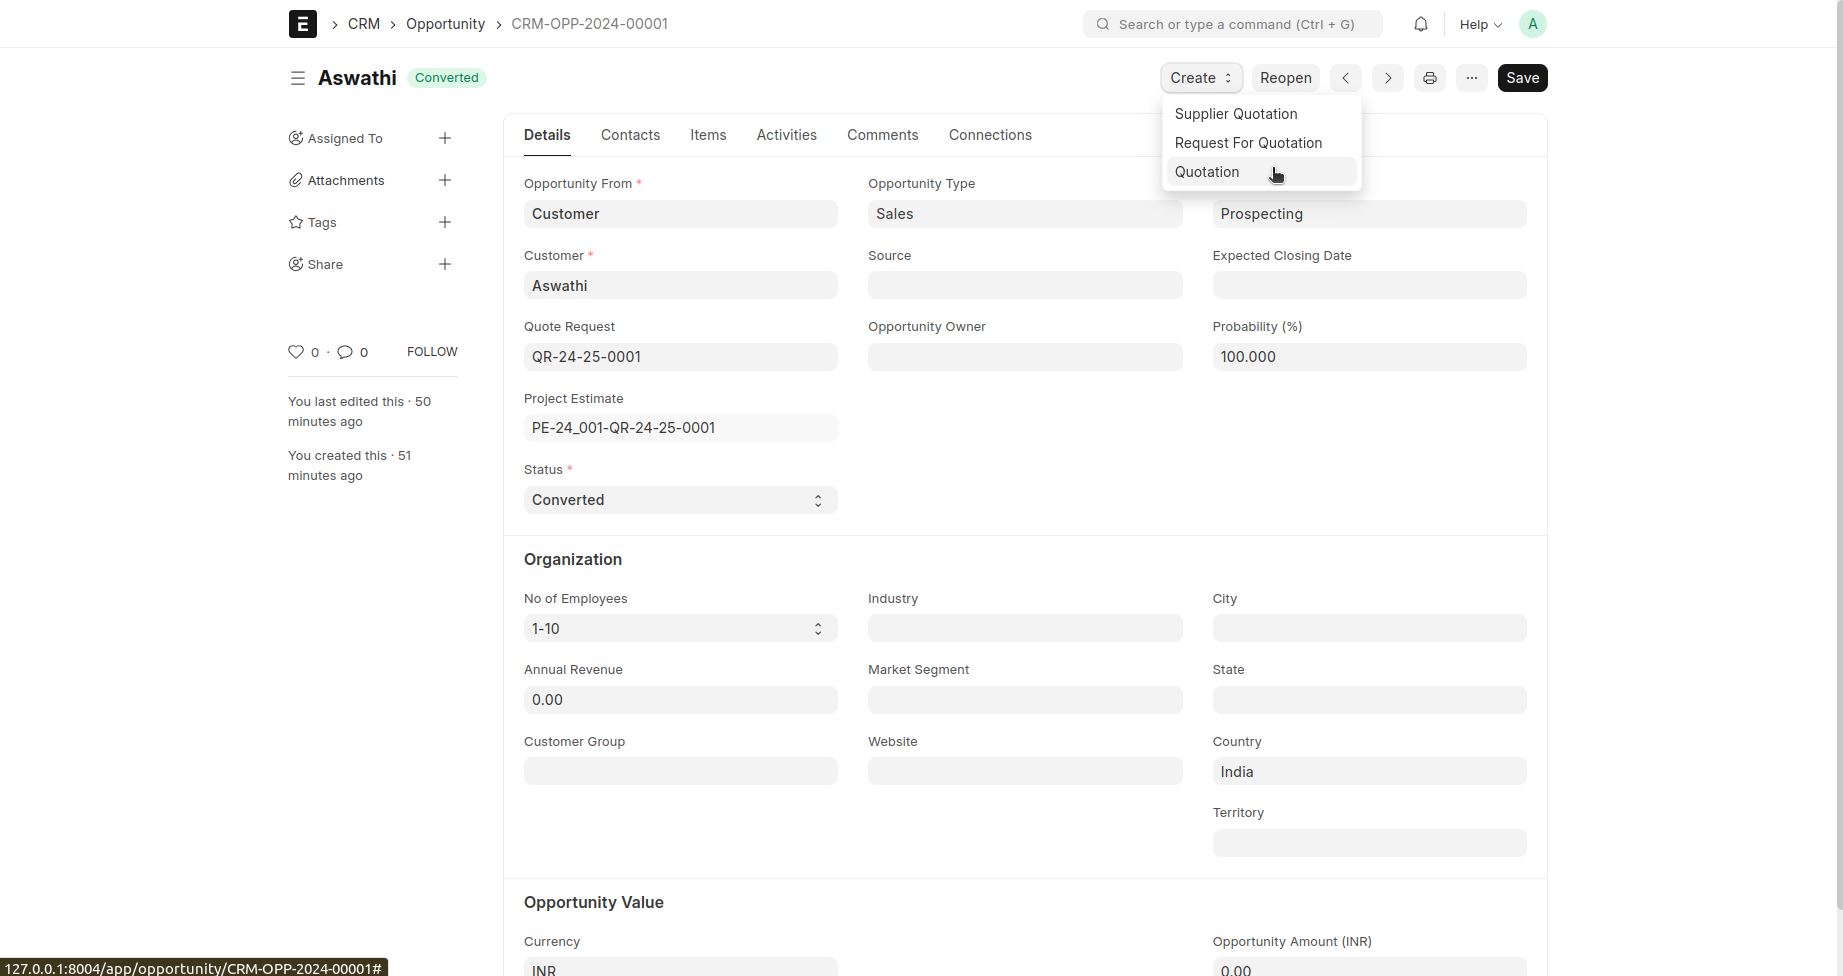Screen dimensions: 1843x976
Task: Switch to the Items tab
Action: click(708, 135)
